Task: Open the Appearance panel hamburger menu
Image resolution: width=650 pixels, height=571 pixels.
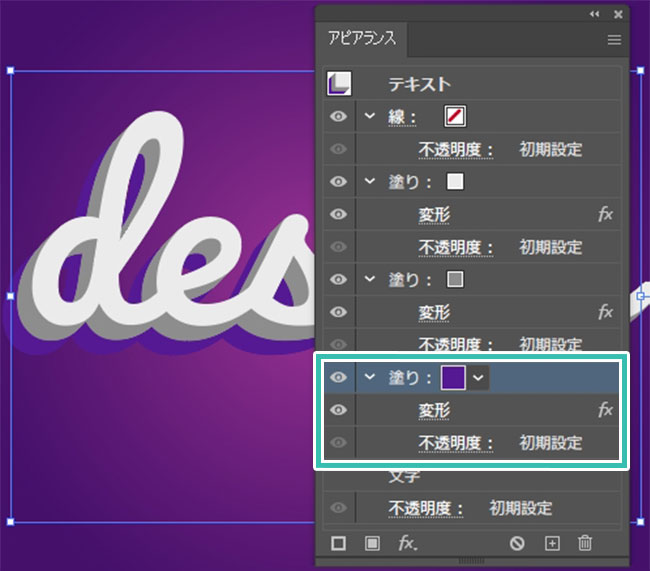Action: pos(614,40)
